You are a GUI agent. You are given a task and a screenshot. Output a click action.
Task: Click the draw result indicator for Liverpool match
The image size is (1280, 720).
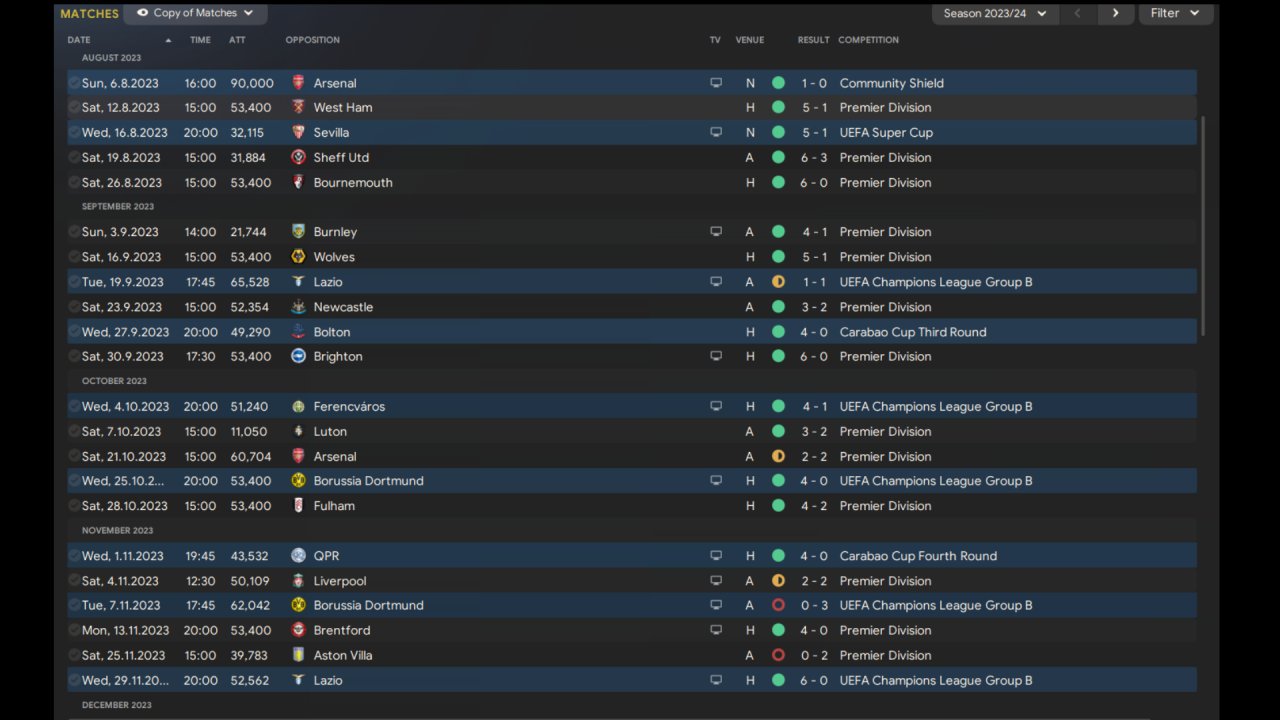778,581
